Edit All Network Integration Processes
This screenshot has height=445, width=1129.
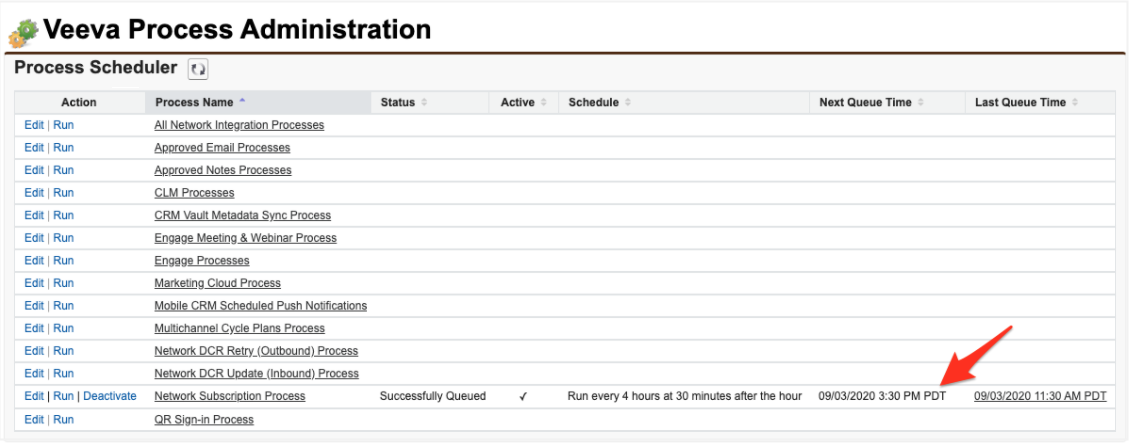(x=34, y=125)
